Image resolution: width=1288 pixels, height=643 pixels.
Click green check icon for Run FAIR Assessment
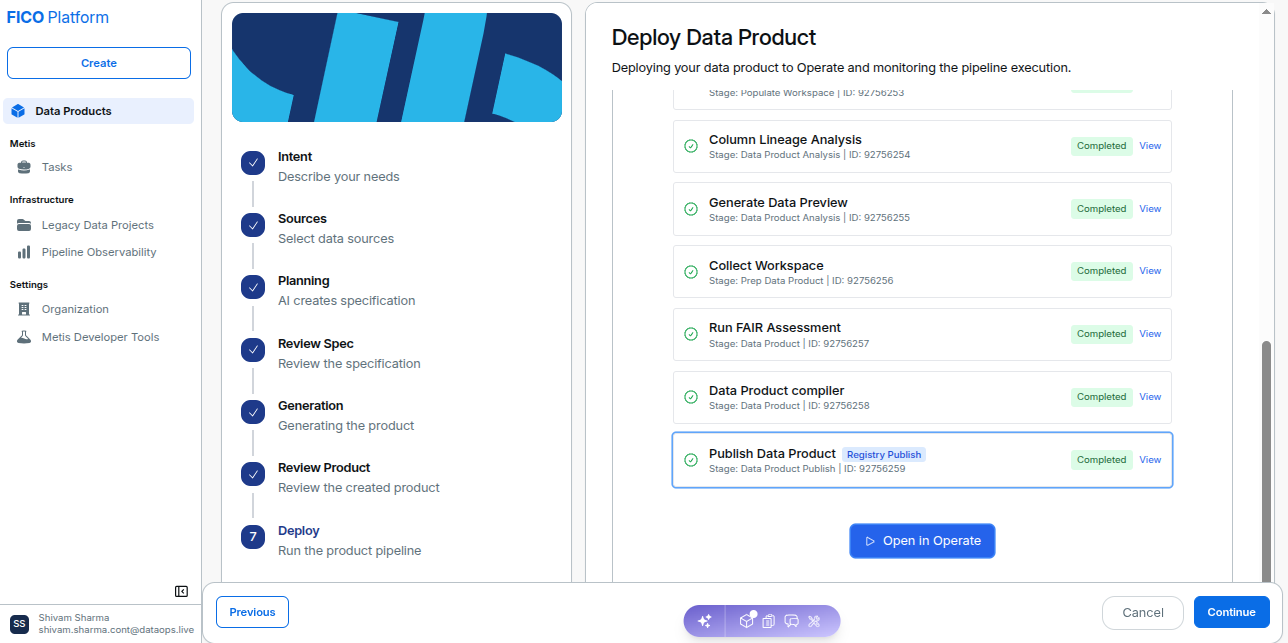(x=691, y=334)
